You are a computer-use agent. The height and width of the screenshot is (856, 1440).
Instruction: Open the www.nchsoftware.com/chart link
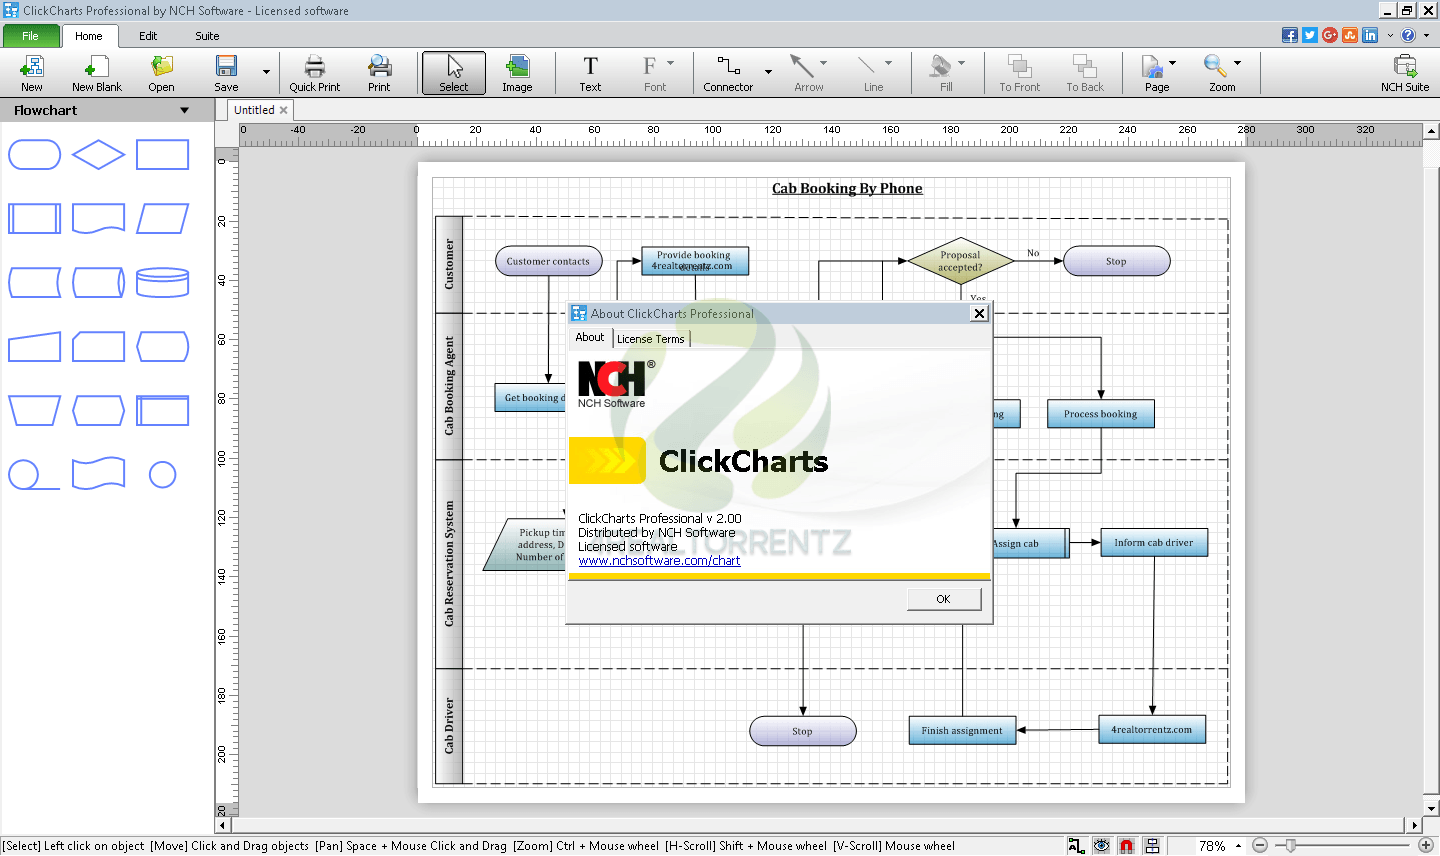(x=659, y=561)
